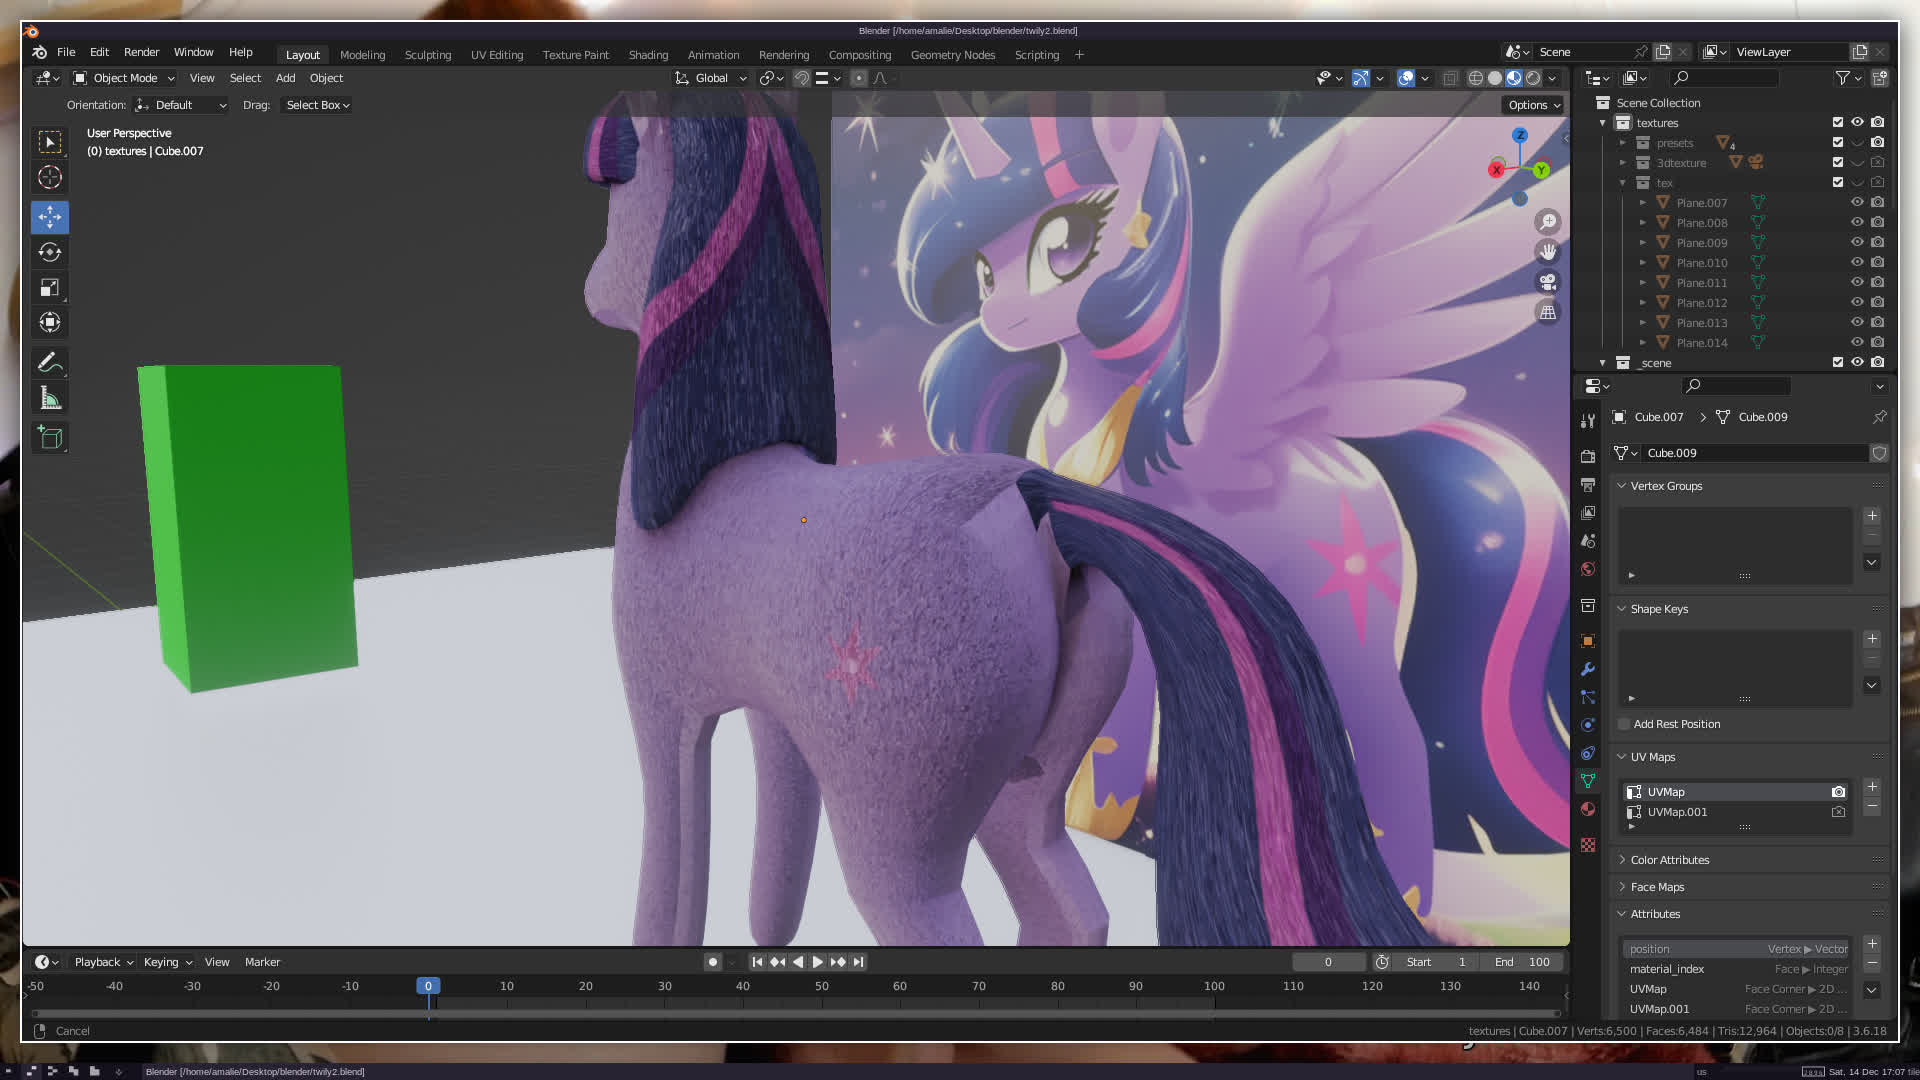Select the Rotate tool in toolbar
This screenshot has width=1920, height=1080.
coord(50,252)
